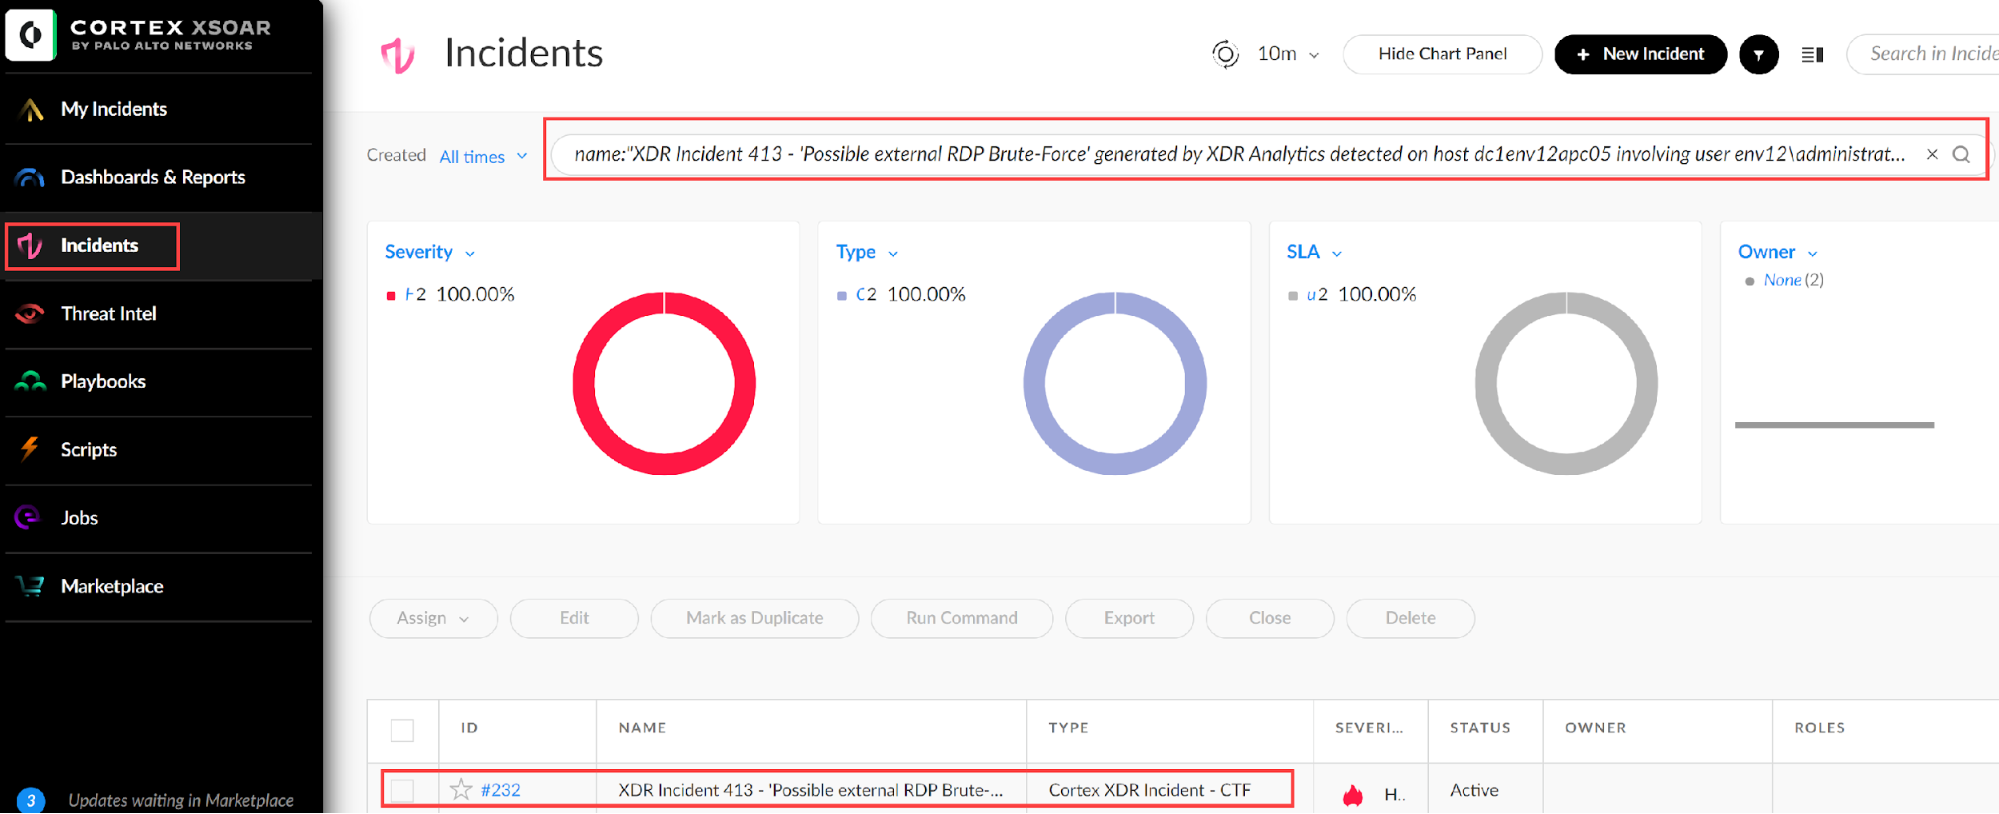Select the checkbox for incident #232

coord(402,790)
